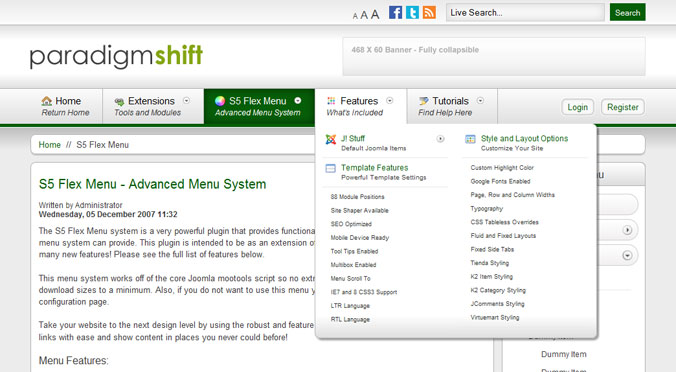Open Virtuemart Styling link
The image size is (676, 372).
(494, 318)
